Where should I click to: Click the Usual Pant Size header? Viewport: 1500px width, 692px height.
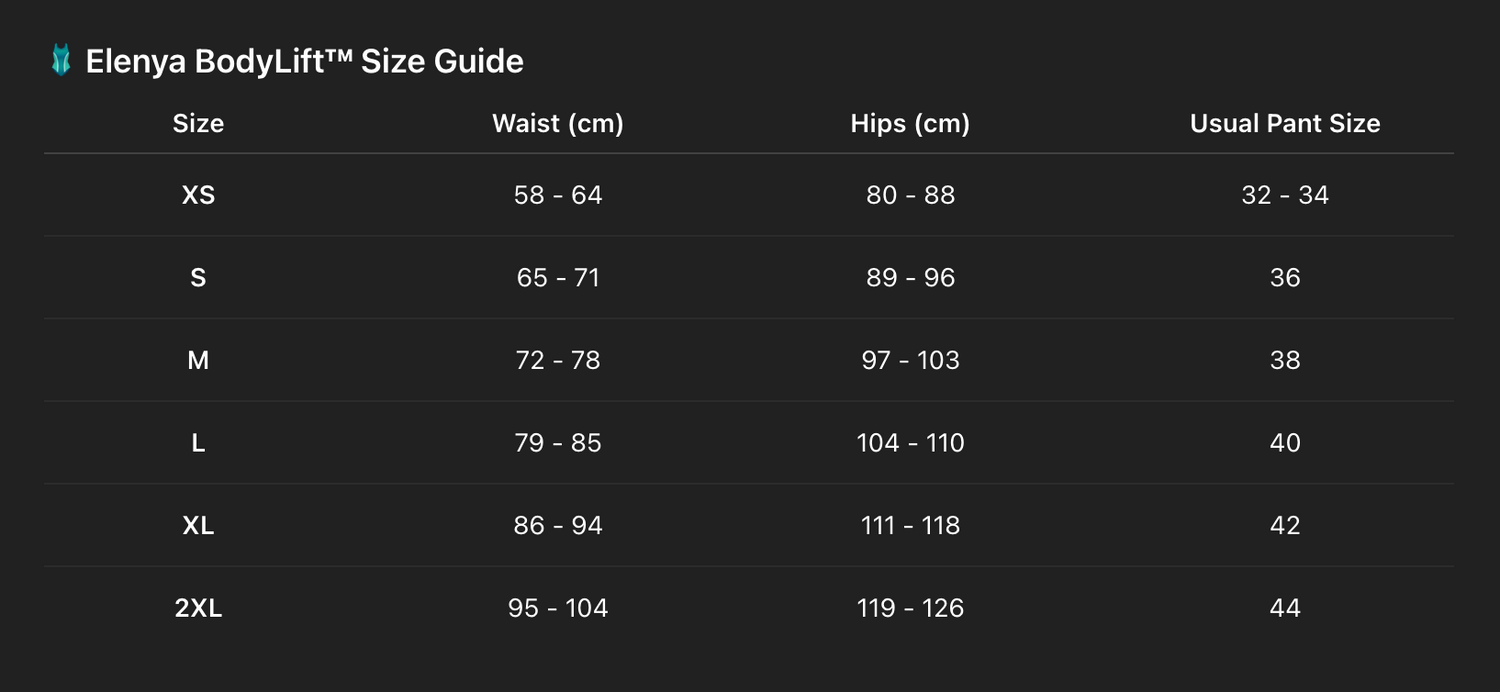(1284, 123)
